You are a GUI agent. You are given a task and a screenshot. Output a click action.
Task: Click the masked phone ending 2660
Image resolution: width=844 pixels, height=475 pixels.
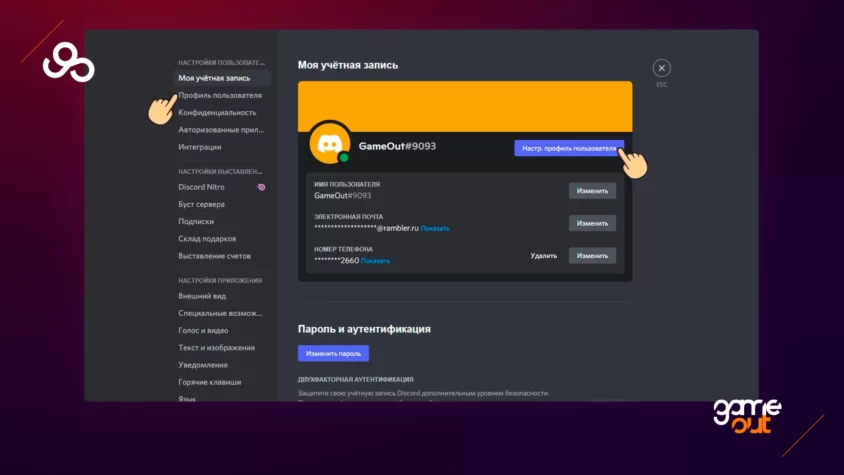(336, 260)
